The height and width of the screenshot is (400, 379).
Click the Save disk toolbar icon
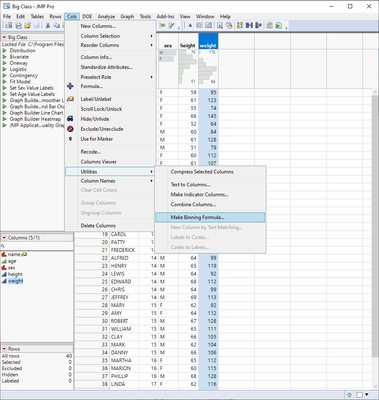click(37, 26)
